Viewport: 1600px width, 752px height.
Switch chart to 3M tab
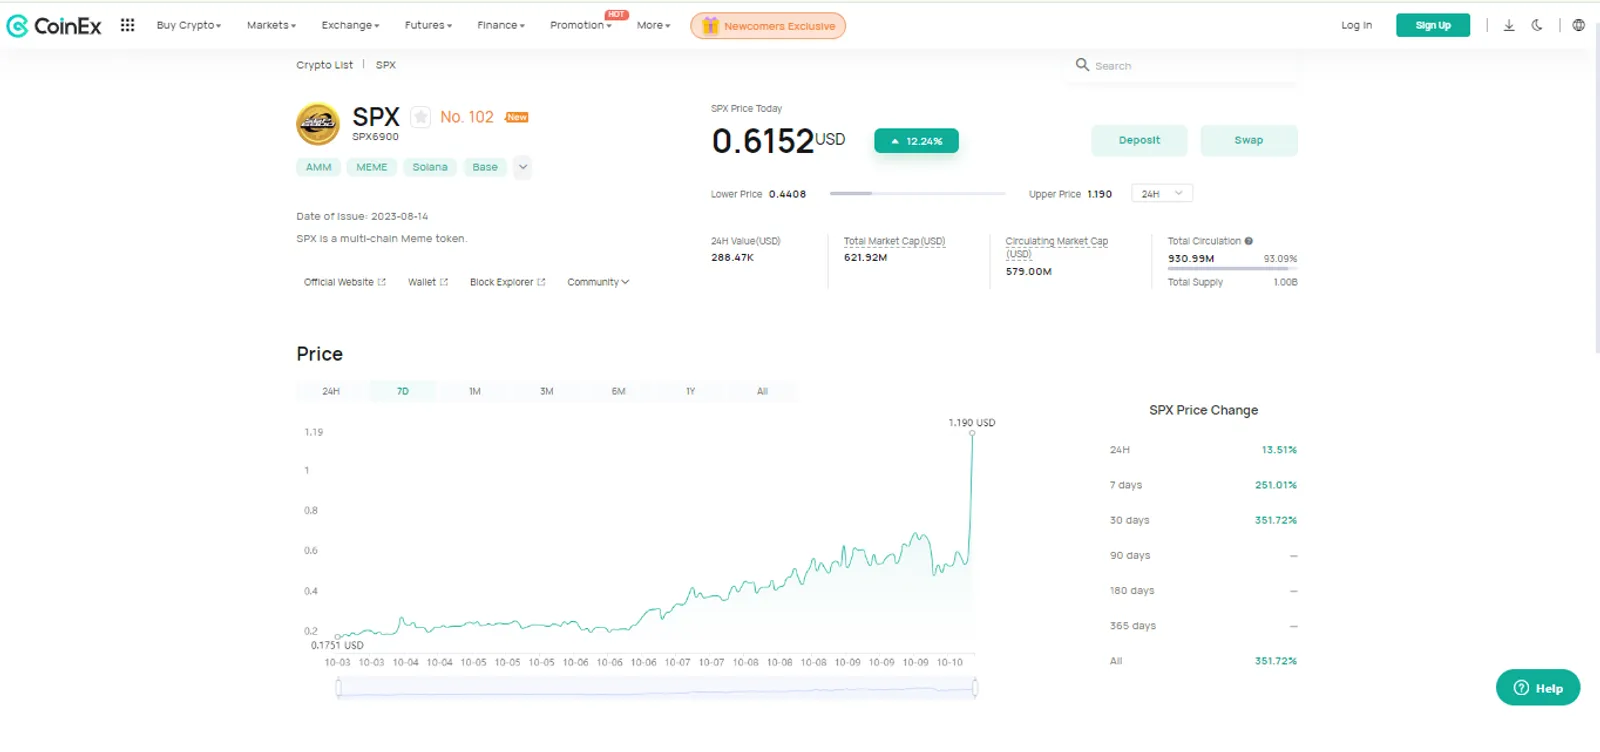pos(547,391)
